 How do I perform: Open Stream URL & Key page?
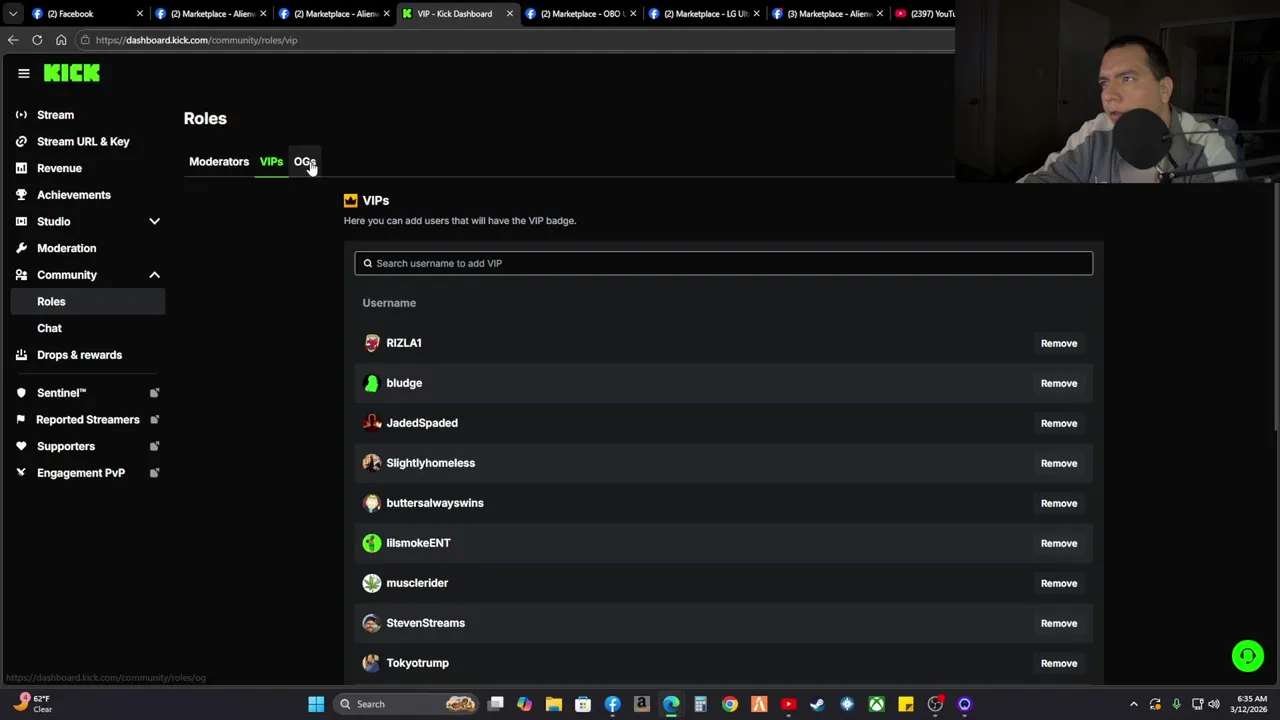[x=83, y=142]
